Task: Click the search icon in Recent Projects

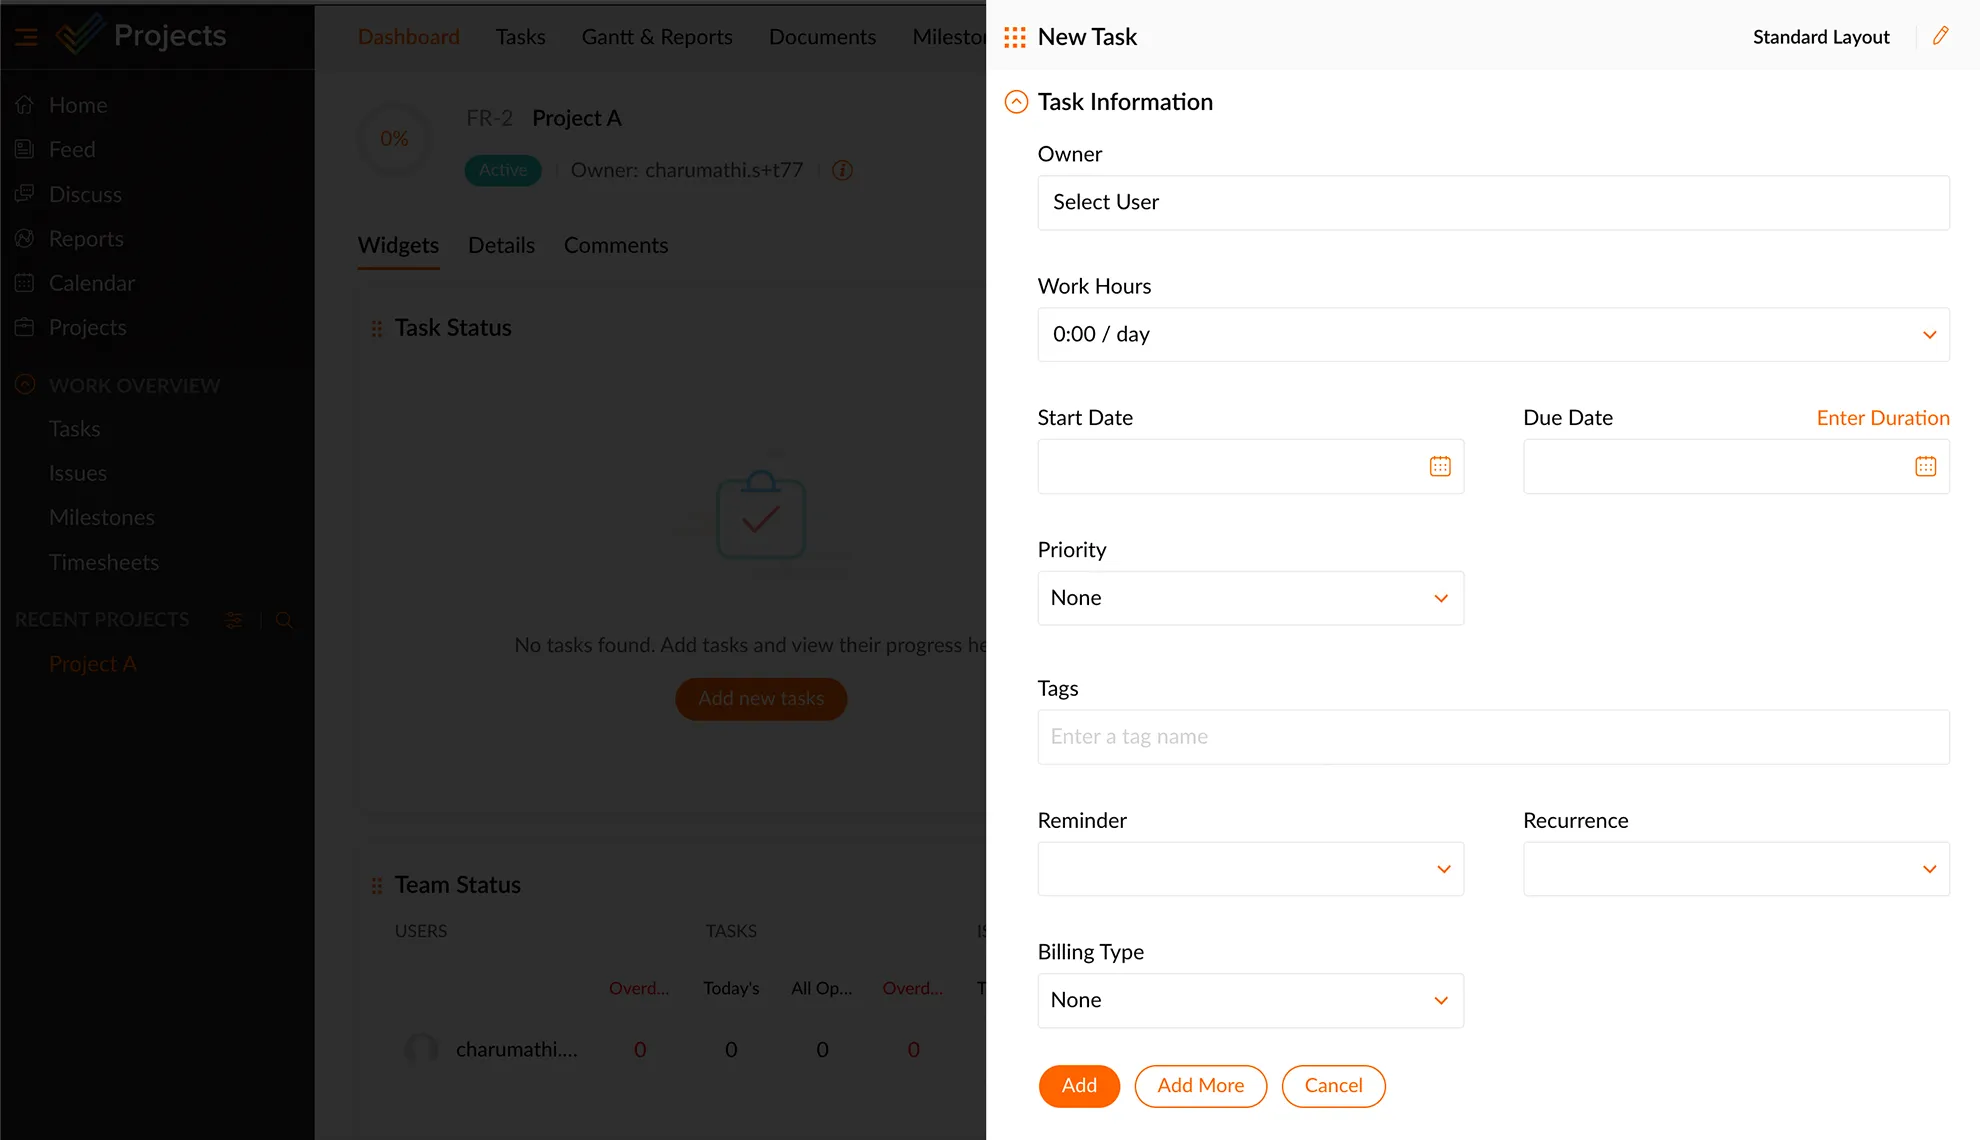Action: (284, 619)
